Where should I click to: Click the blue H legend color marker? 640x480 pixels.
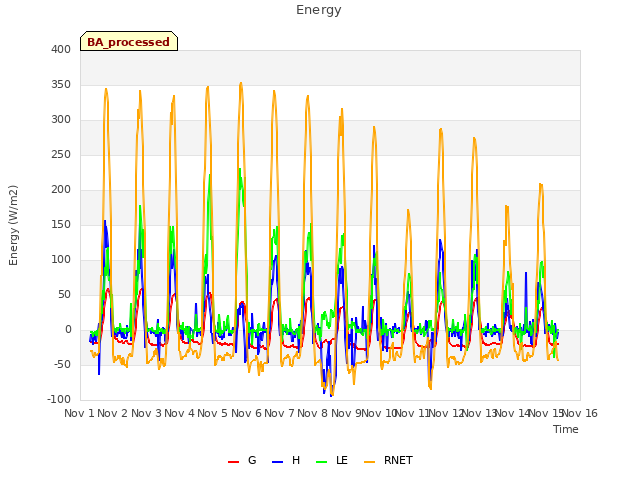click(277, 462)
